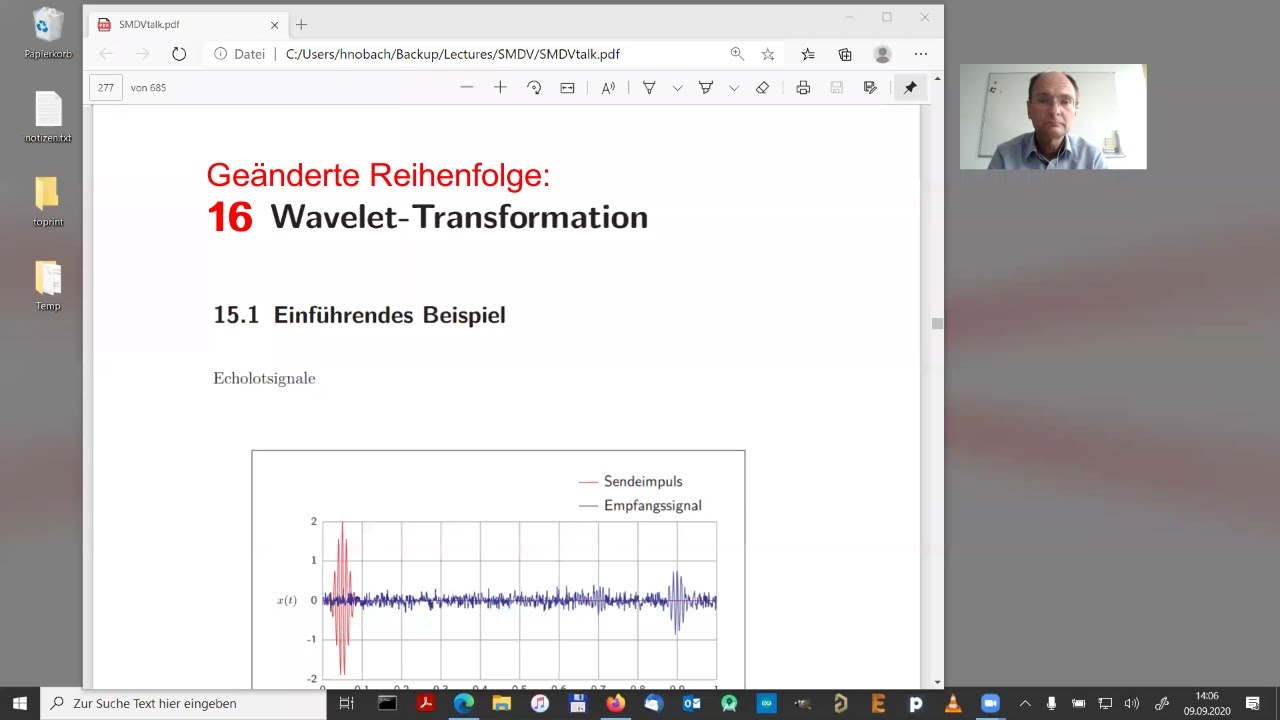Open the Favorites list icon
The height and width of the screenshot is (720, 1280).
[808, 54]
